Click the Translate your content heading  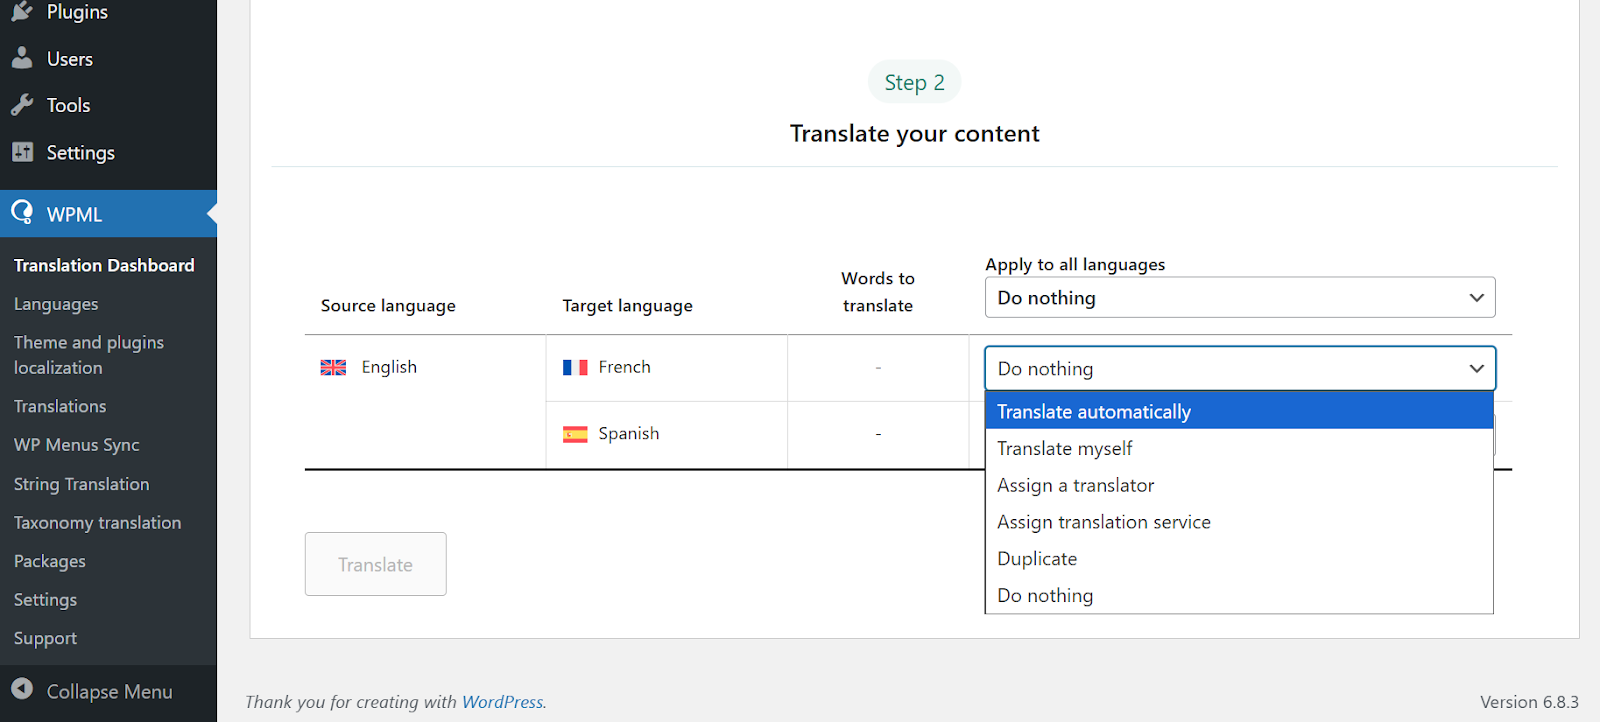click(914, 134)
